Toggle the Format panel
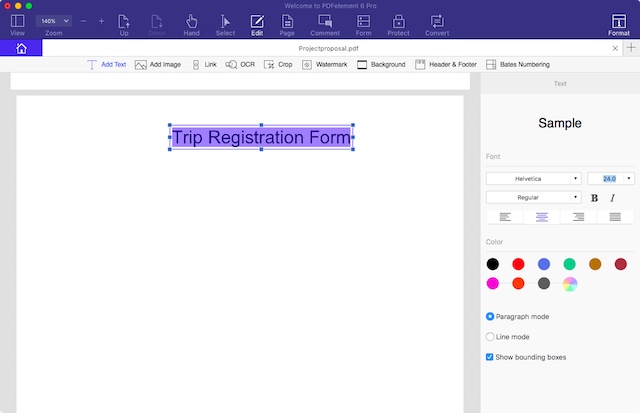640x413 pixels. 619,25
